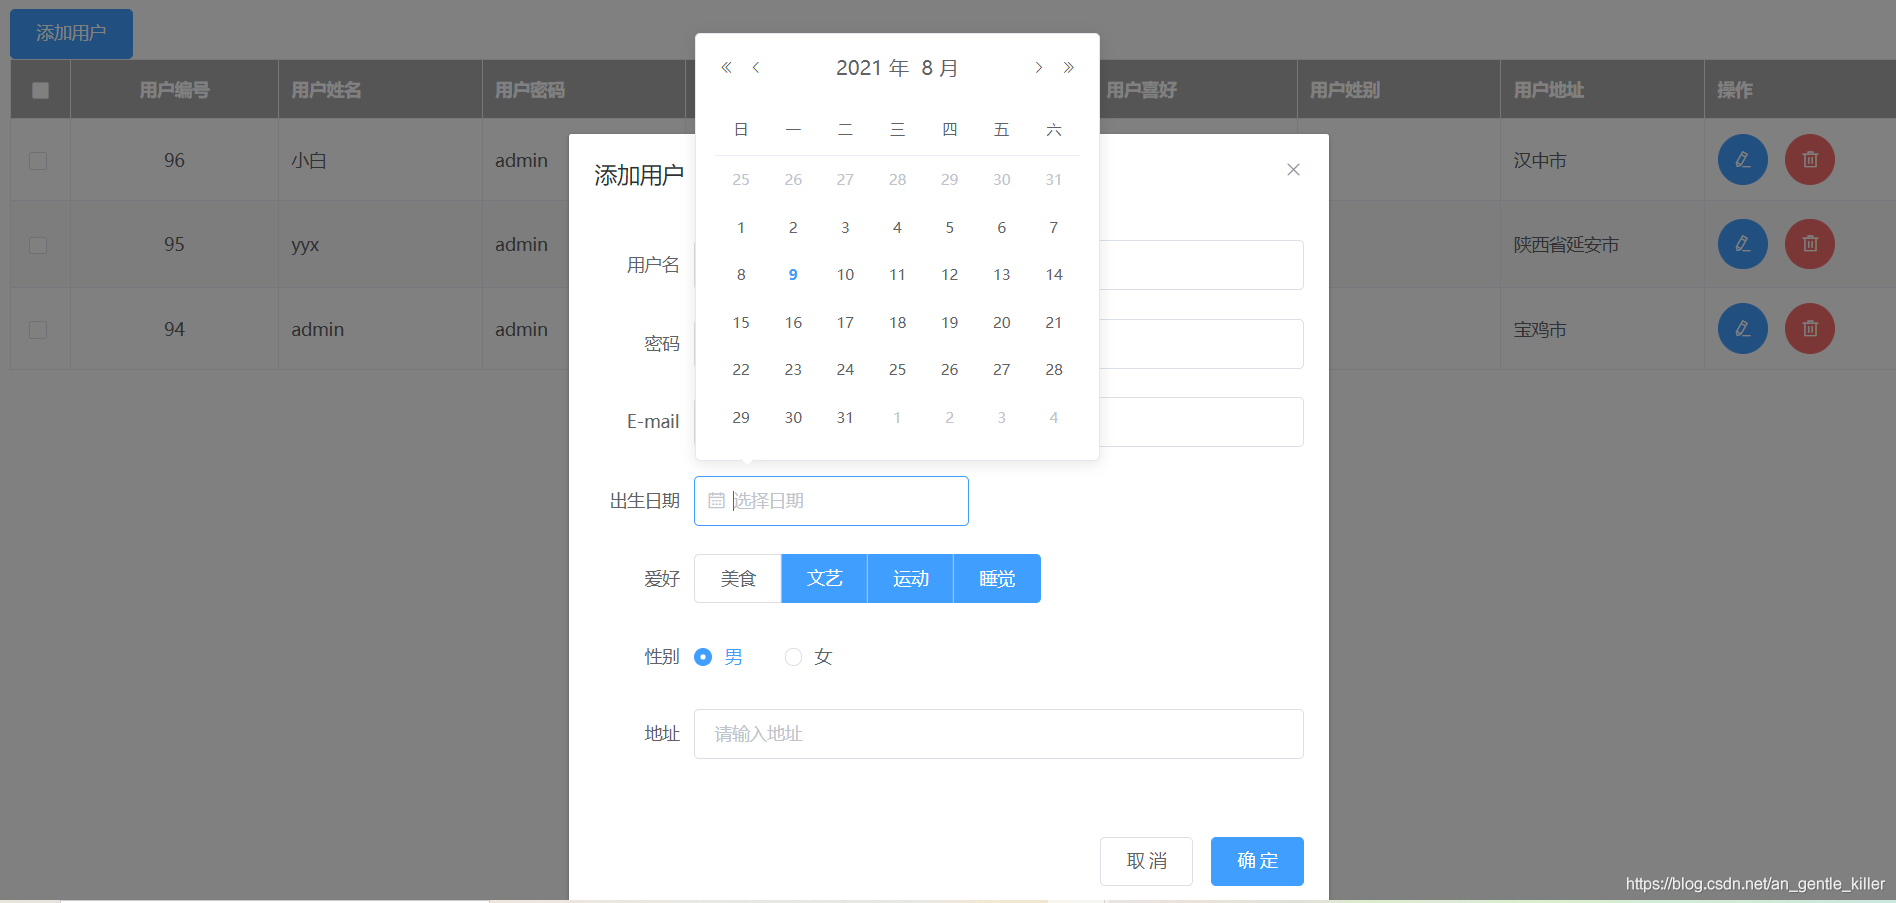This screenshot has width=1896, height=903.
Task: Pick September 4 in the calendar
Action: click(1053, 418)
